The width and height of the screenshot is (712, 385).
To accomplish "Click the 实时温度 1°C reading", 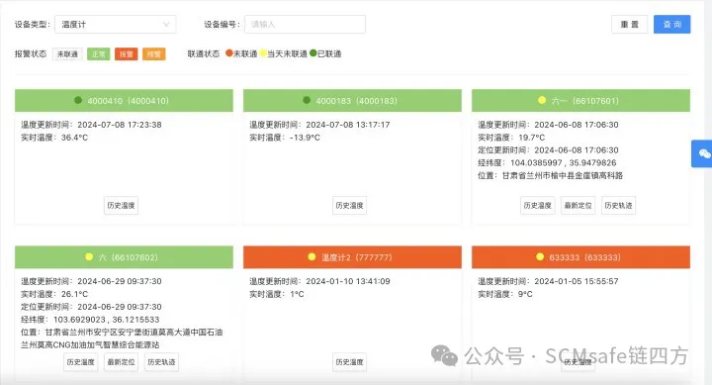I will [277, 294].
